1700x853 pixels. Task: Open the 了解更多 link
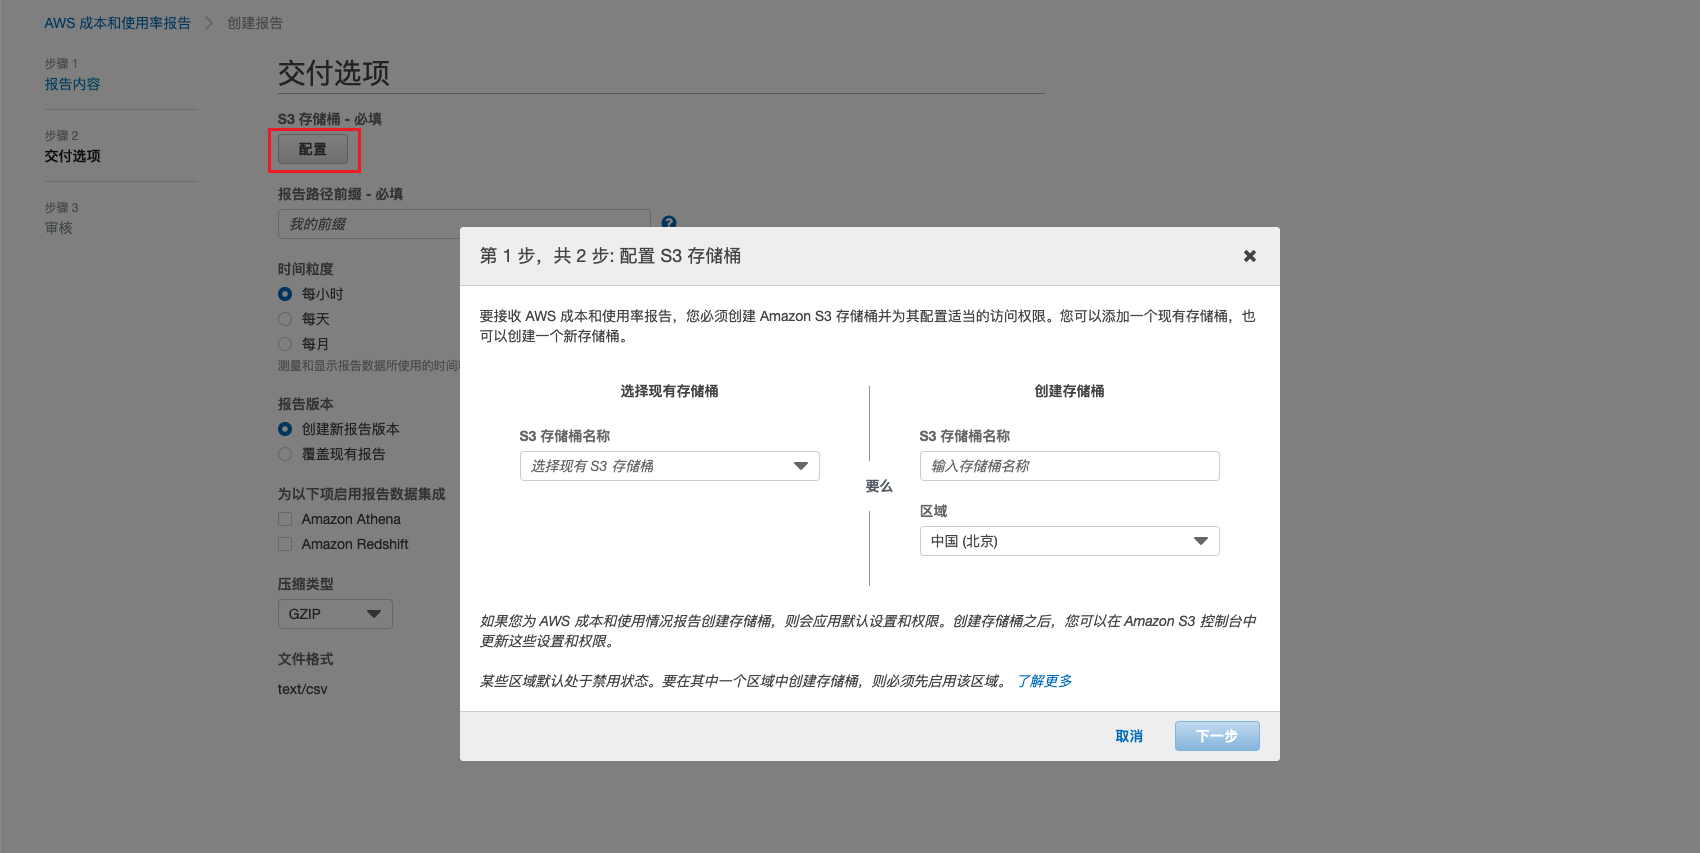(x=1044, y=681)
